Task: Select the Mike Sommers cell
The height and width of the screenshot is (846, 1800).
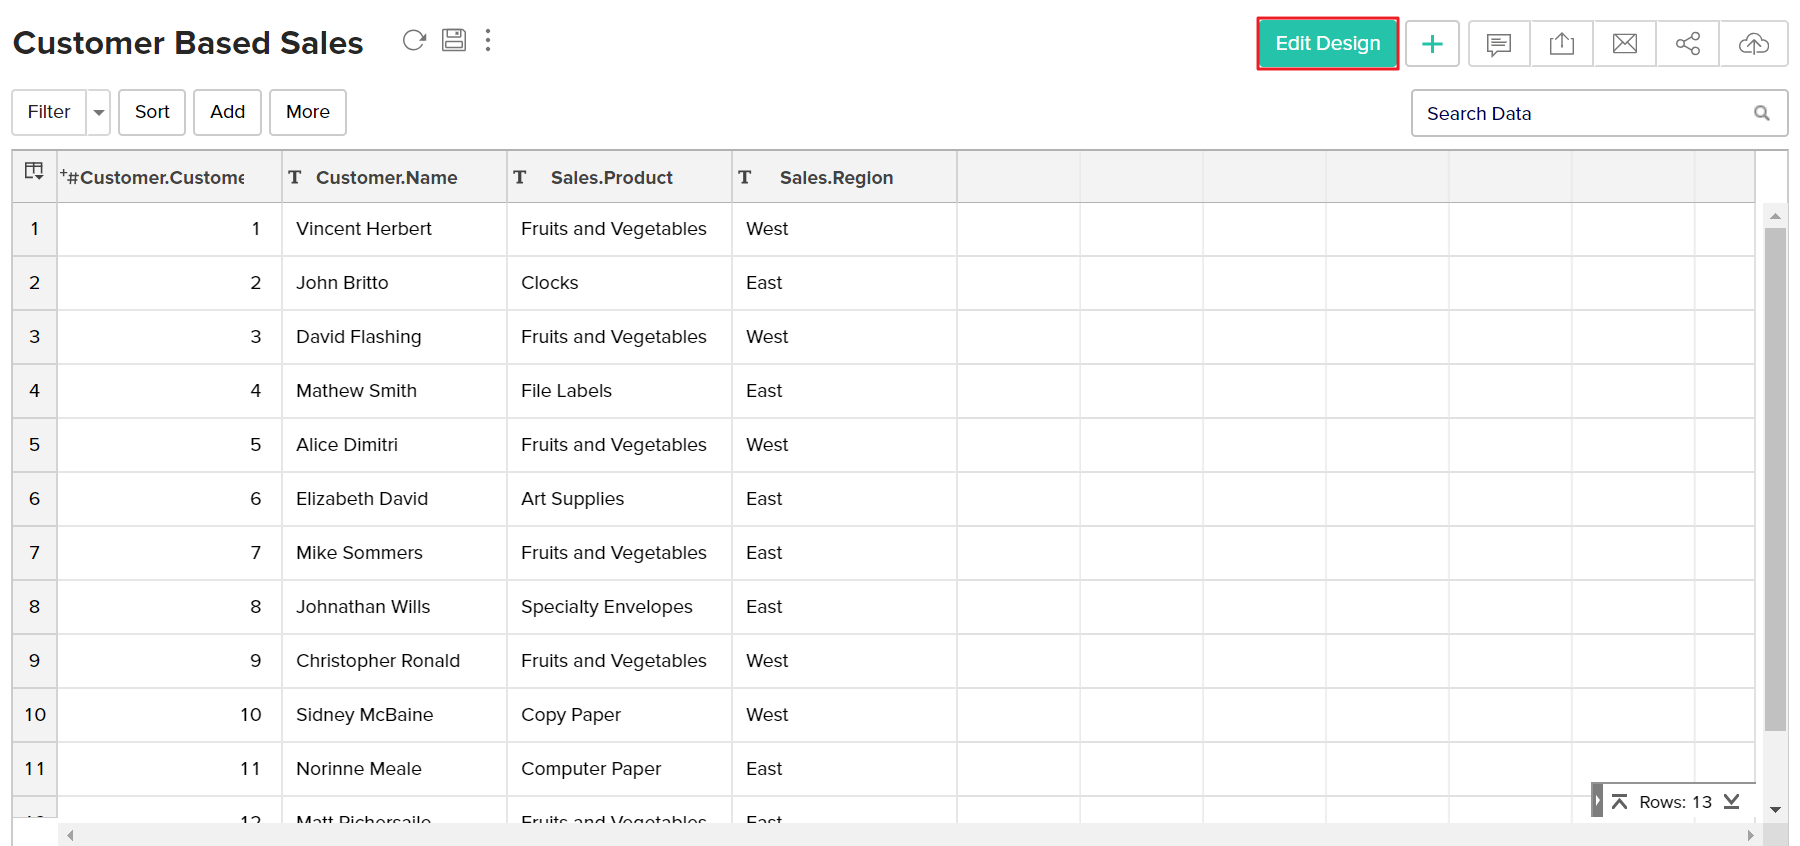Action: point(395,553)
